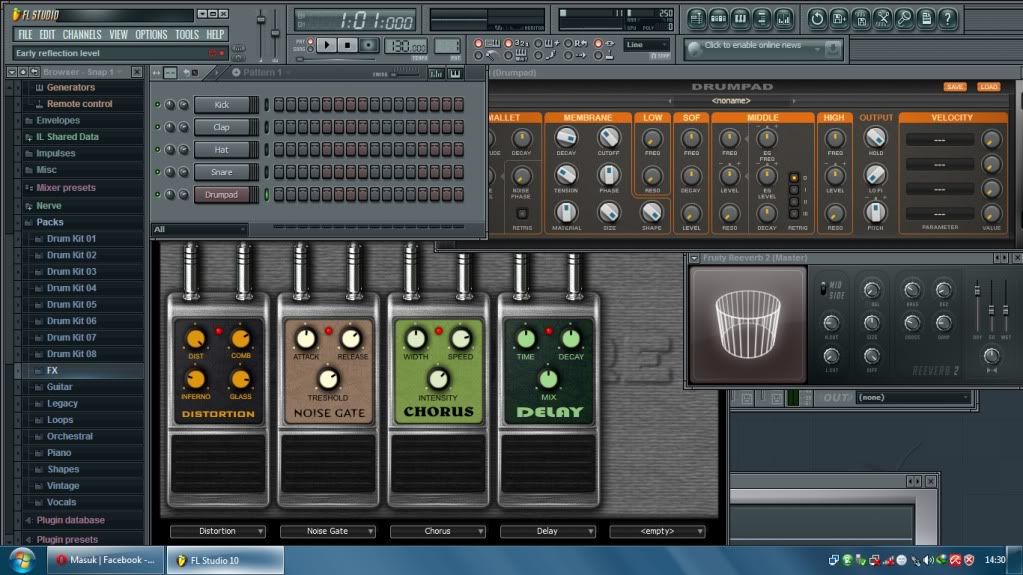Click the Snare channel button
The height and width of the screenshot is (575, 1023).
pyautogui.click(x=222, y=172)
